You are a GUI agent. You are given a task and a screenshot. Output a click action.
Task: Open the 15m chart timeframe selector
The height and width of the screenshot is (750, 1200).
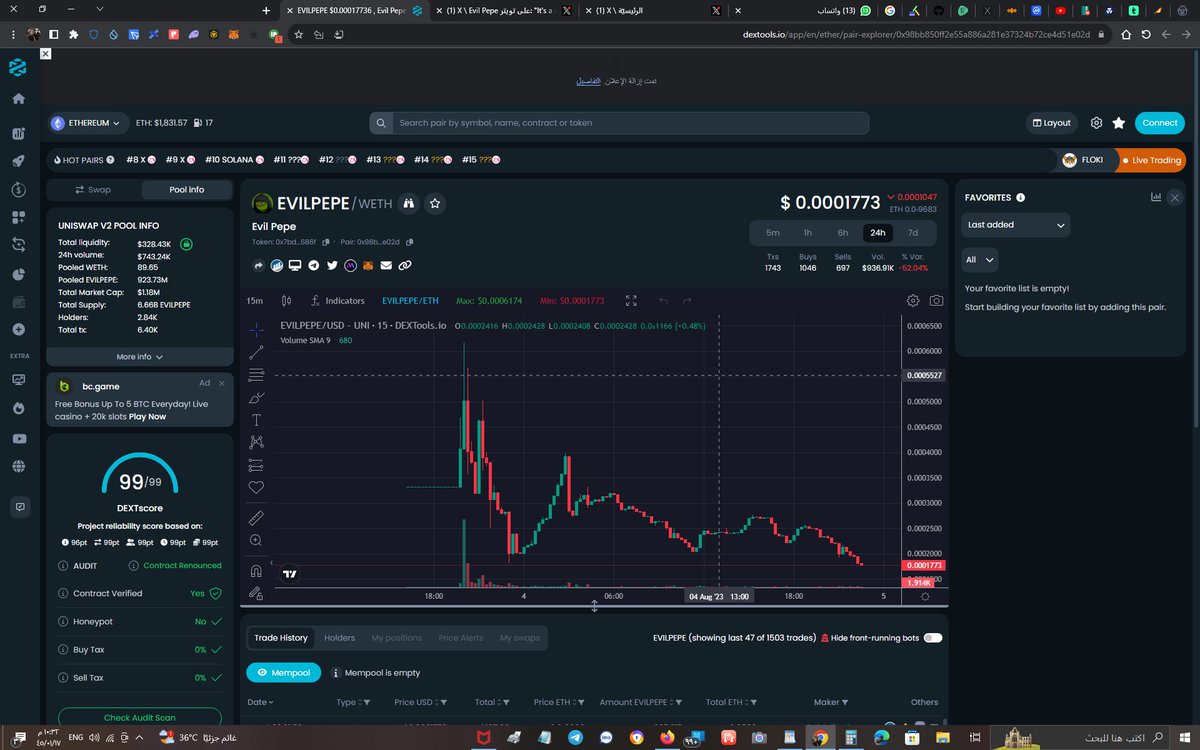[x=255, y=300]
